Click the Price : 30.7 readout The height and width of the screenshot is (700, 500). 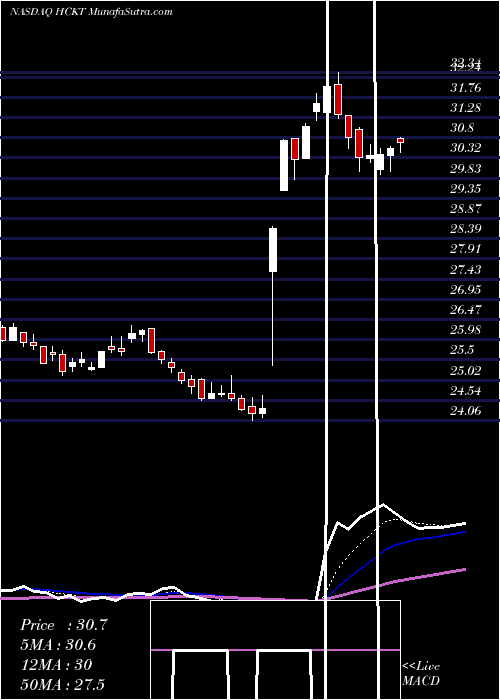tap(64, 625)
